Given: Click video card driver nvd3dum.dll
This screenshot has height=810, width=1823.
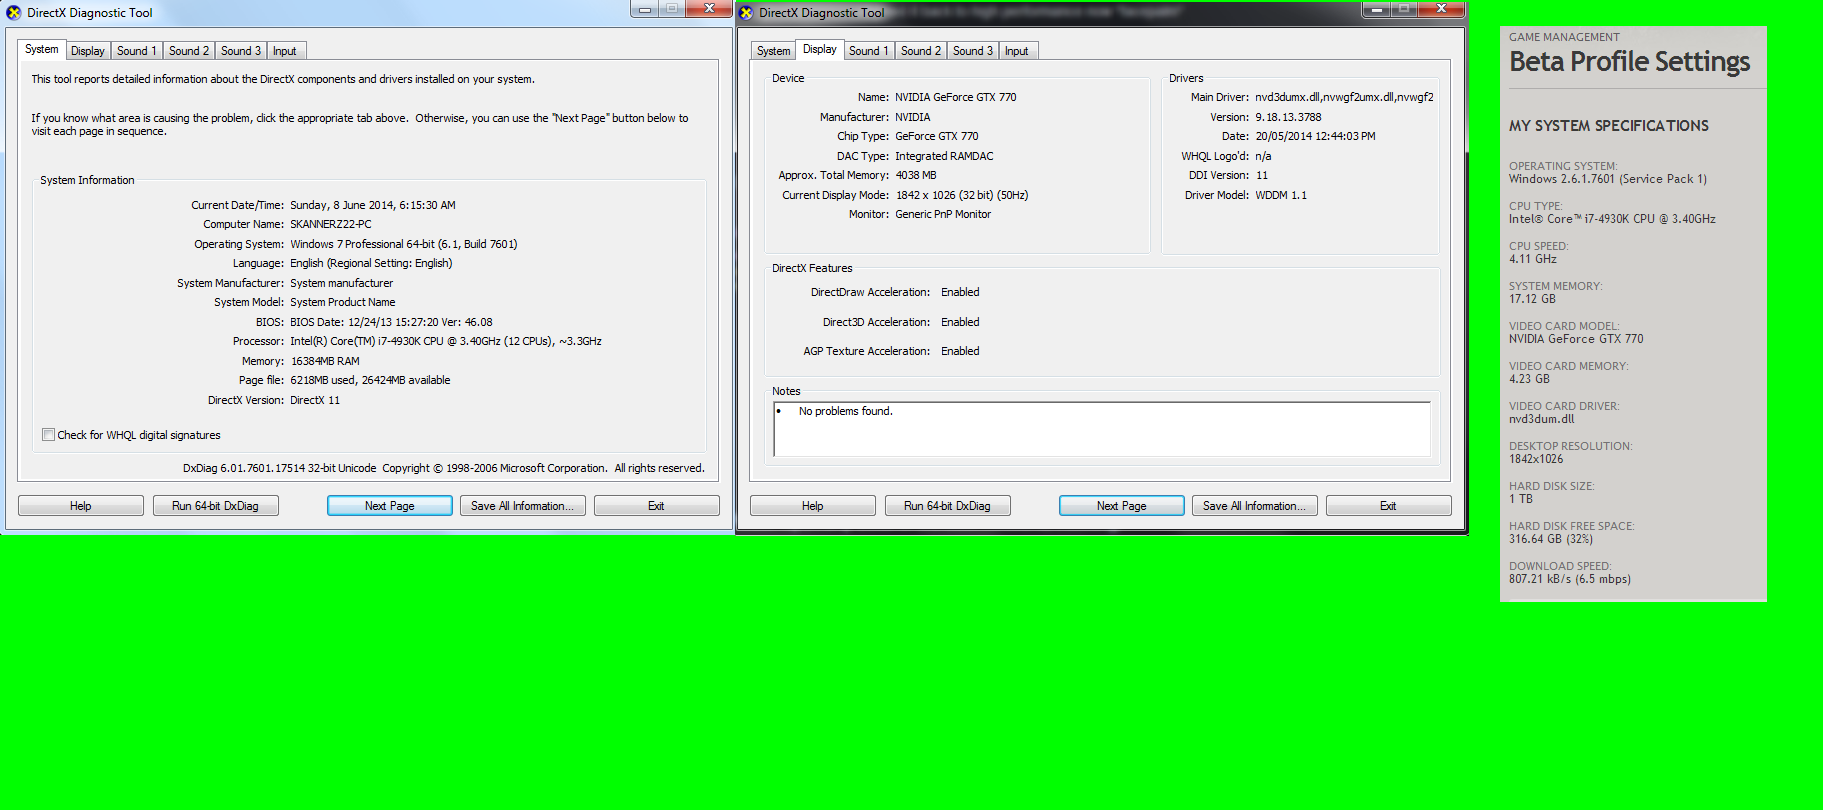Looking at the screenshot, I should 1541,419.
